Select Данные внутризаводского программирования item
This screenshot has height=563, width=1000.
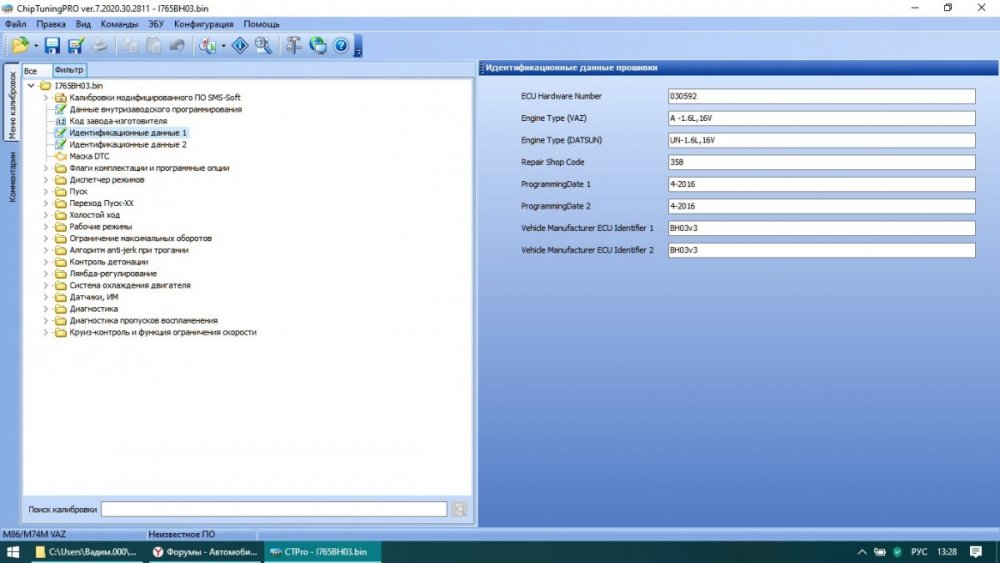coord(156,109)
